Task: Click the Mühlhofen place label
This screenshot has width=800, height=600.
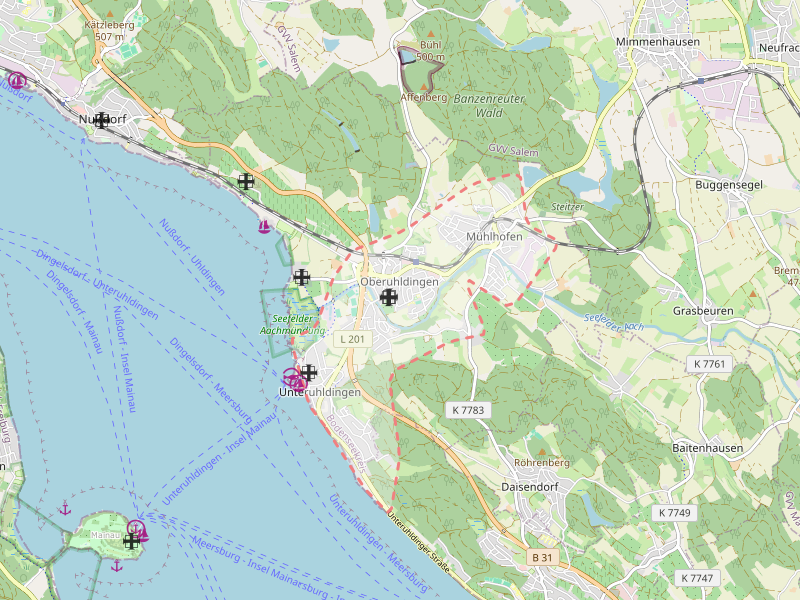Action: [x=494, y=237]
